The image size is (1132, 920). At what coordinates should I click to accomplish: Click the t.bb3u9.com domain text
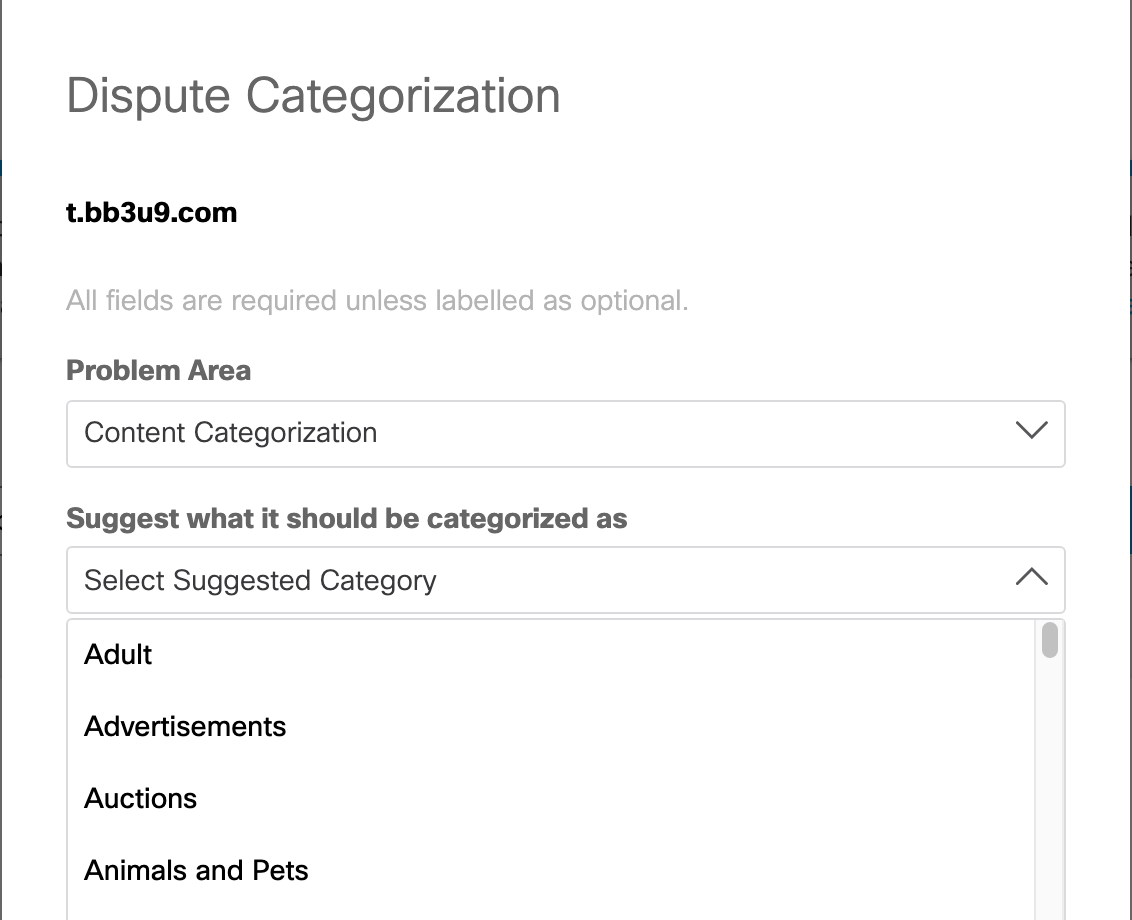152,212
